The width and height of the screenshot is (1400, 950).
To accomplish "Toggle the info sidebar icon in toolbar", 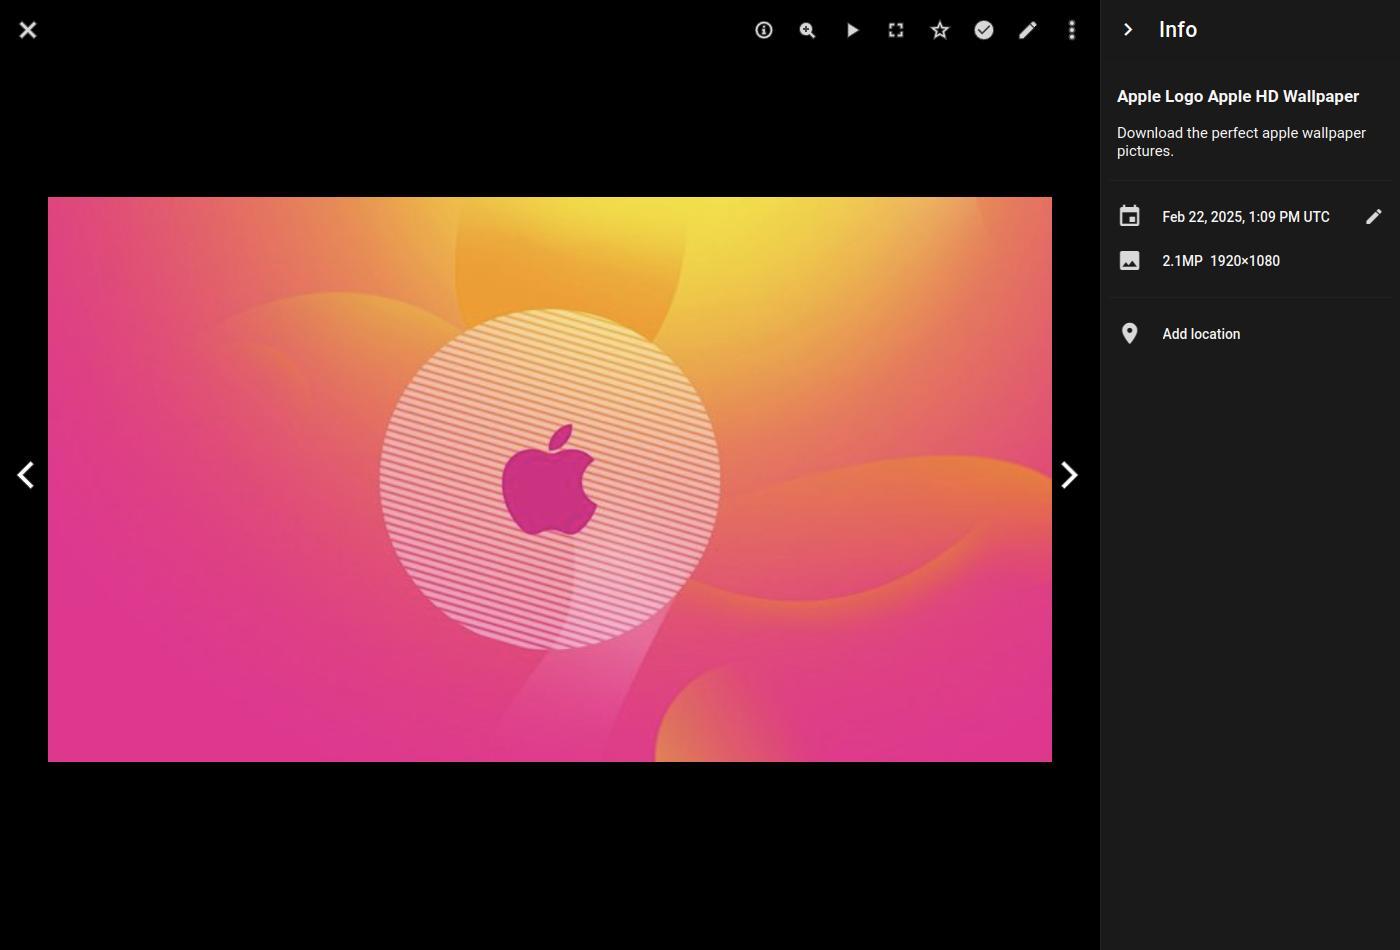I will (763, 30).
